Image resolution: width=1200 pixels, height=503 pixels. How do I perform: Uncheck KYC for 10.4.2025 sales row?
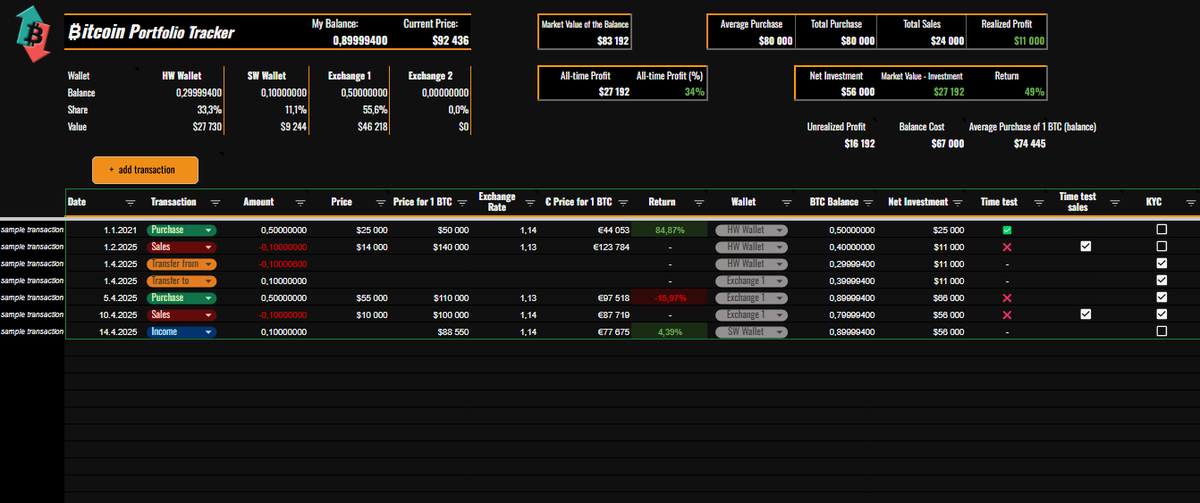[x=1161, y=314]
